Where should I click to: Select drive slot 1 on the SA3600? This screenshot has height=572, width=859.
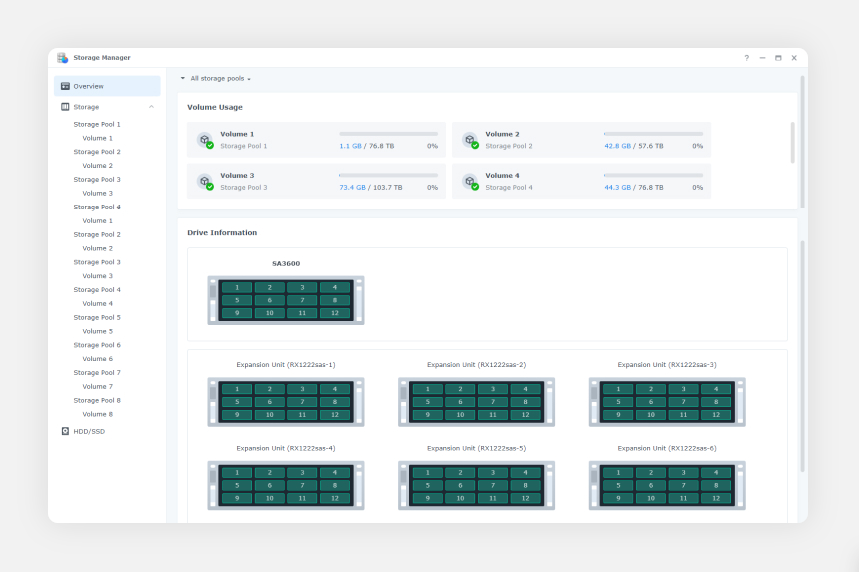(x=237, y=287)
